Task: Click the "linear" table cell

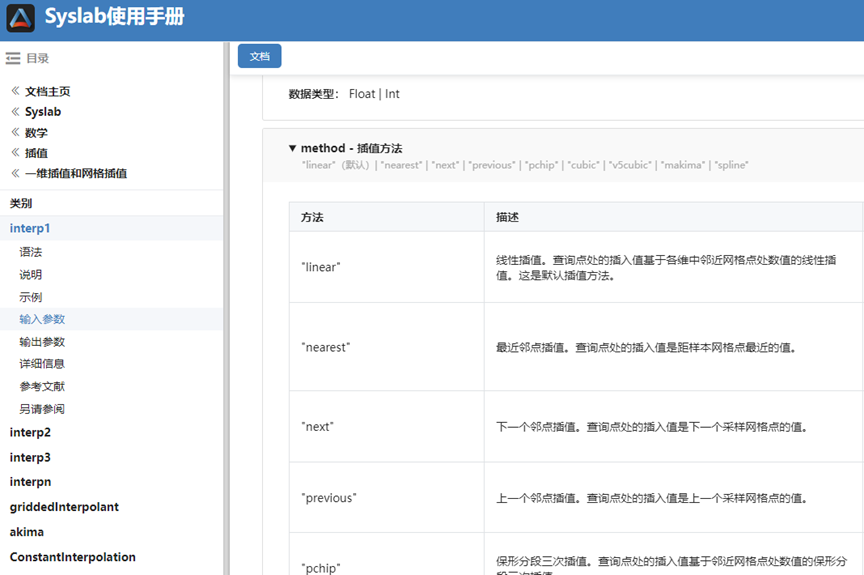Action: pos(387,267)
